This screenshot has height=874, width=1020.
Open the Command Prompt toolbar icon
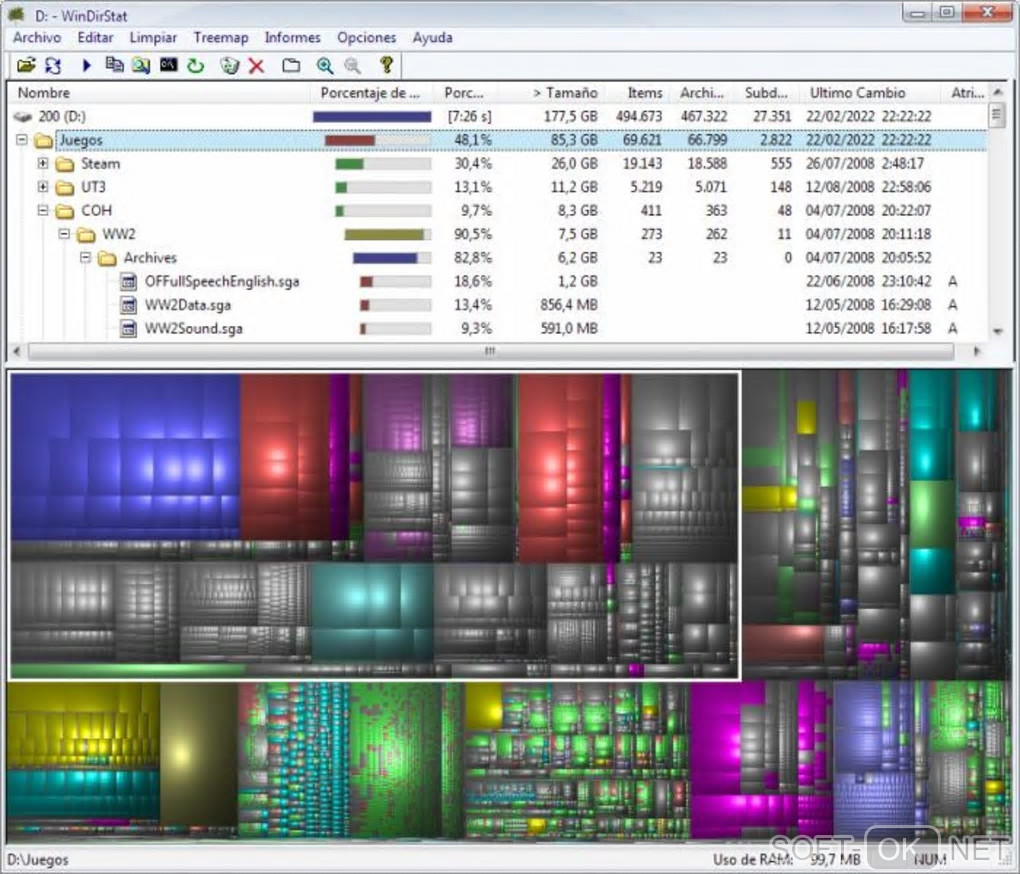pos(169,66)
